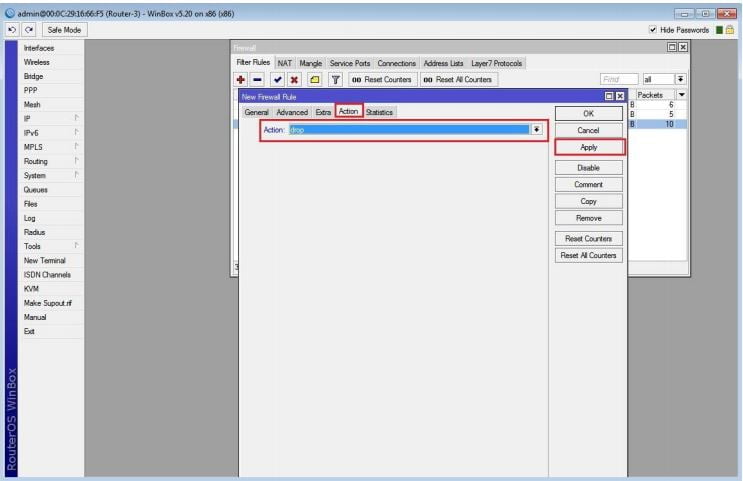Click the Find search field
Image resolution: width=743 pixels, height=481 pixels.
[x=619, y=79]
